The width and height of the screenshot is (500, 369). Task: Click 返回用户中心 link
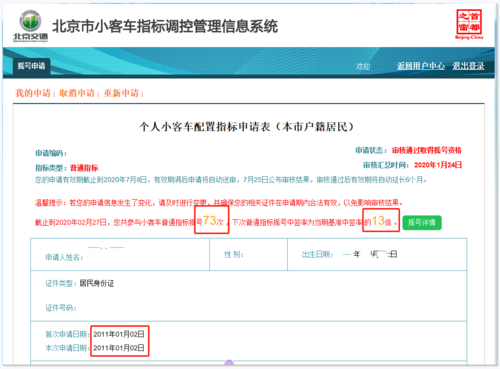pyautogui.click(x=421, y=66)
